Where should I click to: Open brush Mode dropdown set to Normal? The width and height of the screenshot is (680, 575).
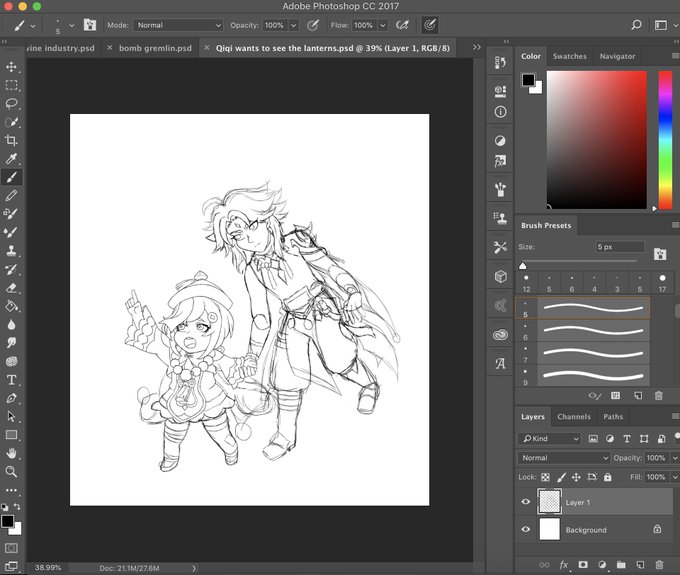click(x=178, y=25)
